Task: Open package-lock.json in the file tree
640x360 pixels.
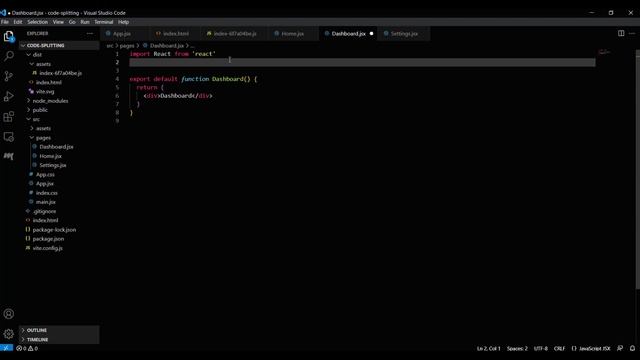Action: (54, 230)
